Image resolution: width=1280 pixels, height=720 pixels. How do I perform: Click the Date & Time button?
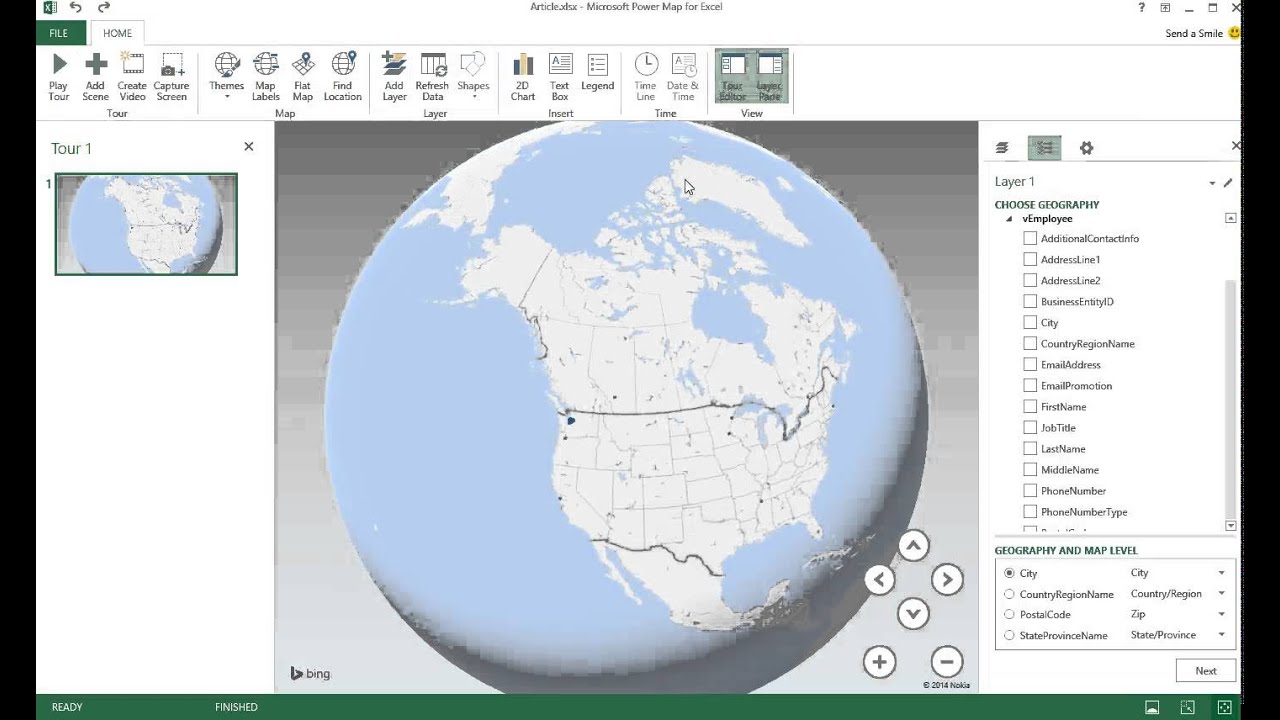[684, 77]
